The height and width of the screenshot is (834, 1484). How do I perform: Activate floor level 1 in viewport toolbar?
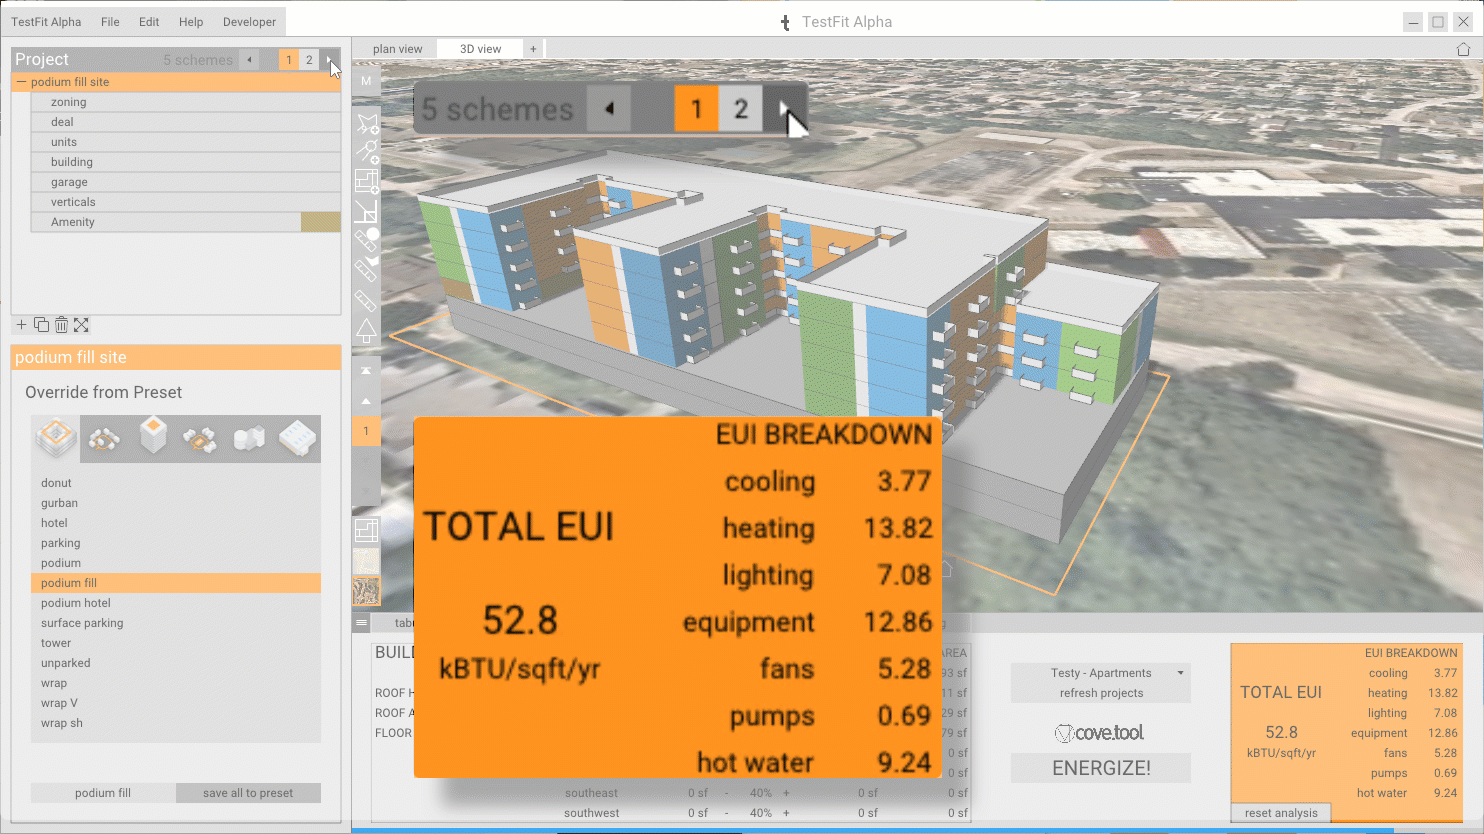point(366,431)
